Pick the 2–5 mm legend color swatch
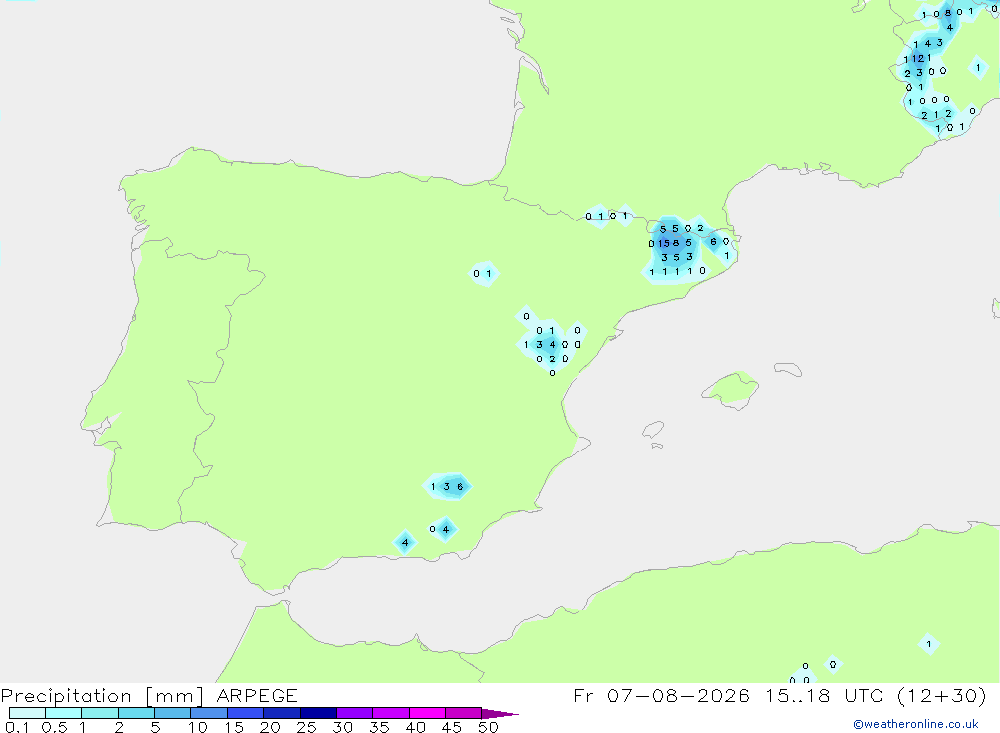Viewport: 1000px width, 733px height. point(136,713)
